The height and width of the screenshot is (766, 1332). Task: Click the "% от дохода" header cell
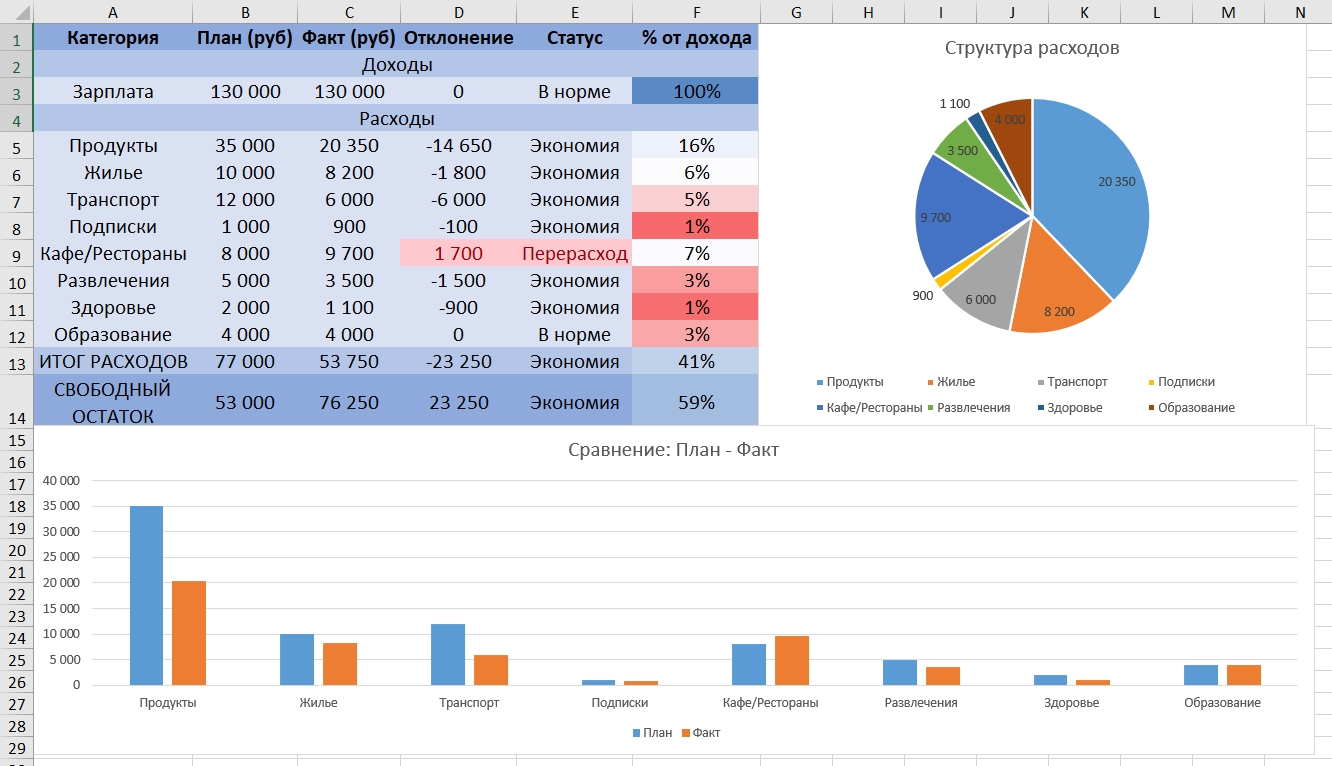coord(696,38)
